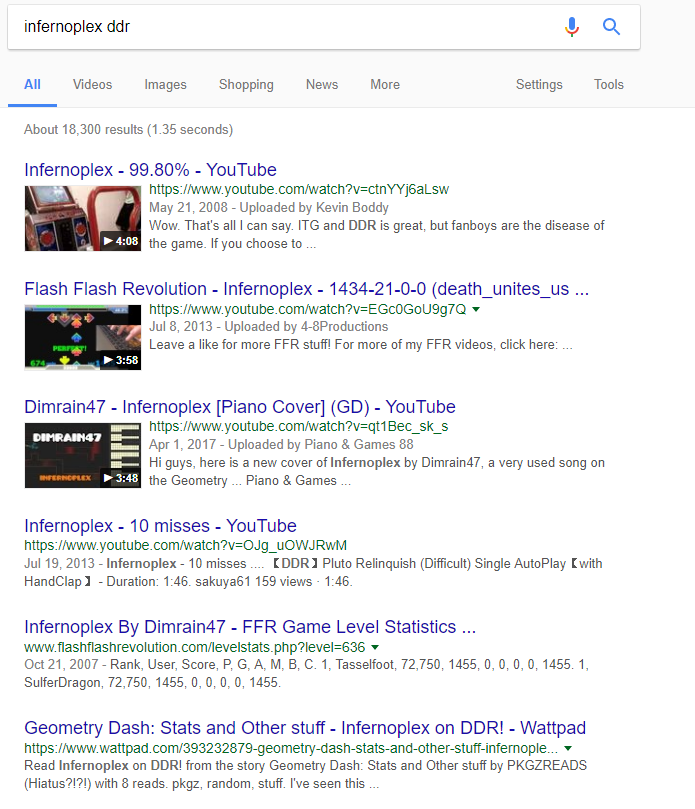The height and width of the screenshot is (809, 695).
Task: Open the Flash Flash Revolution Infernoplex result
Action: 306,289
